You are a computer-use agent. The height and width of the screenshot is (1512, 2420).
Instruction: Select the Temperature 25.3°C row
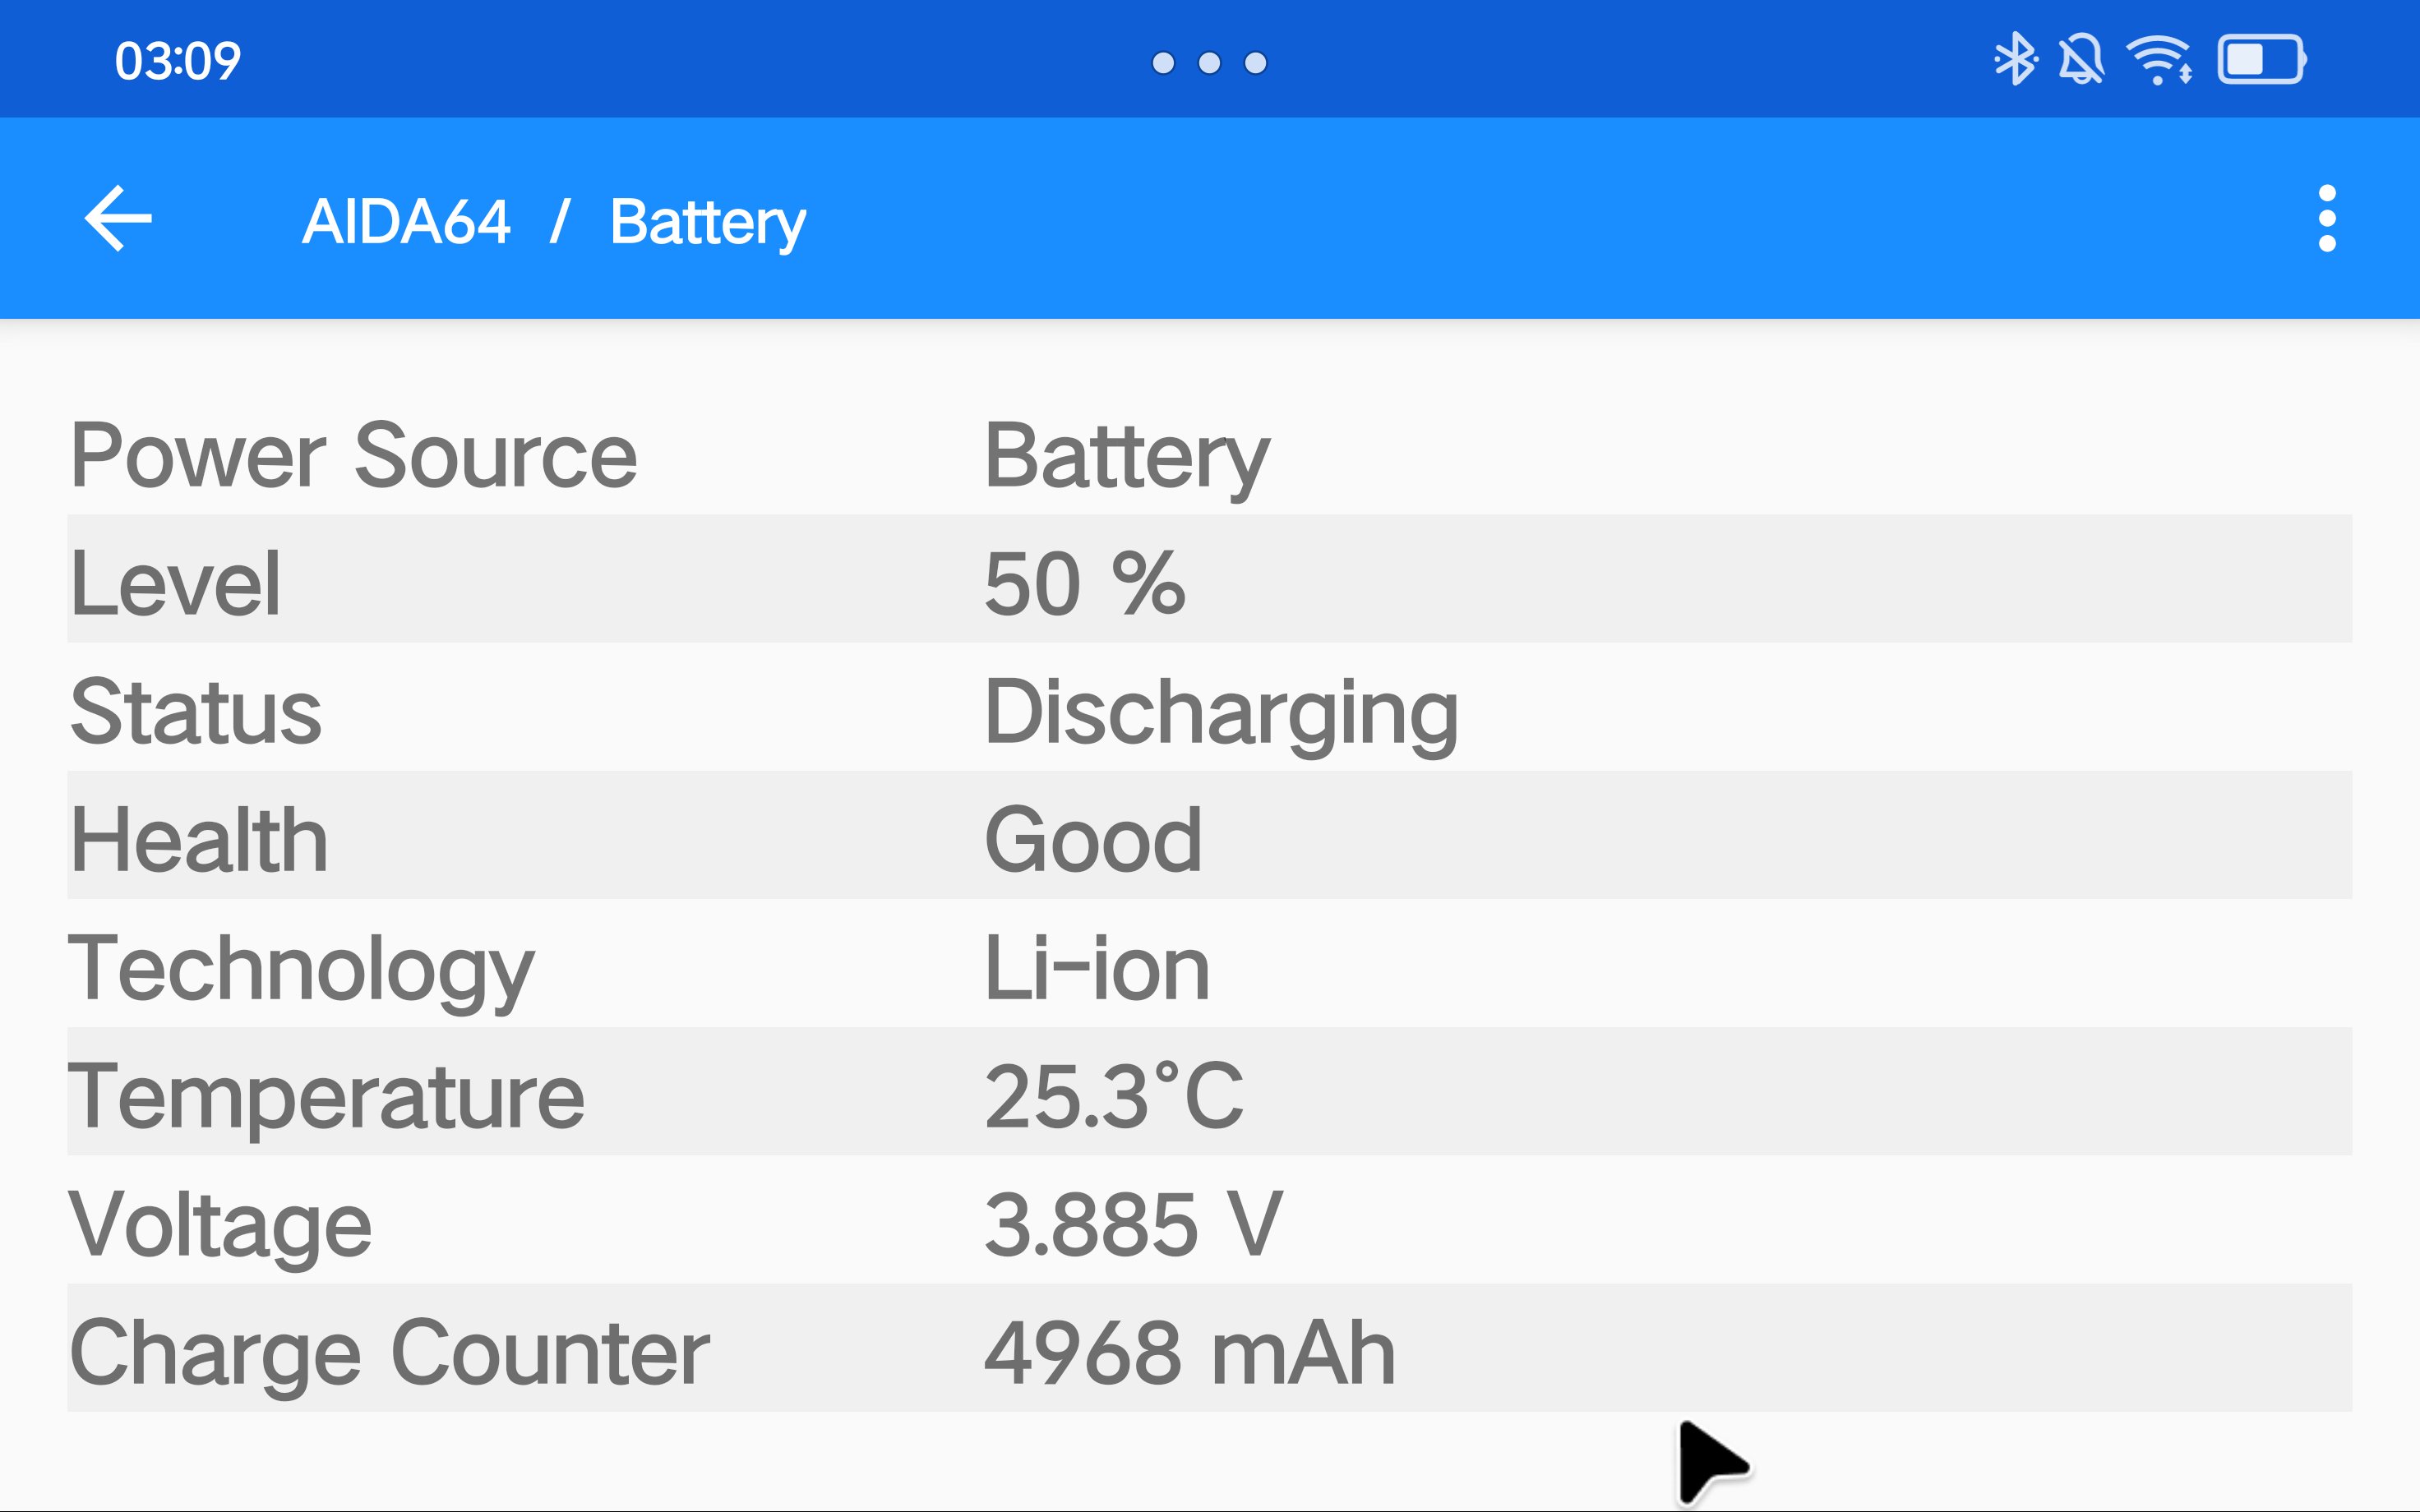(1209, 1092)
